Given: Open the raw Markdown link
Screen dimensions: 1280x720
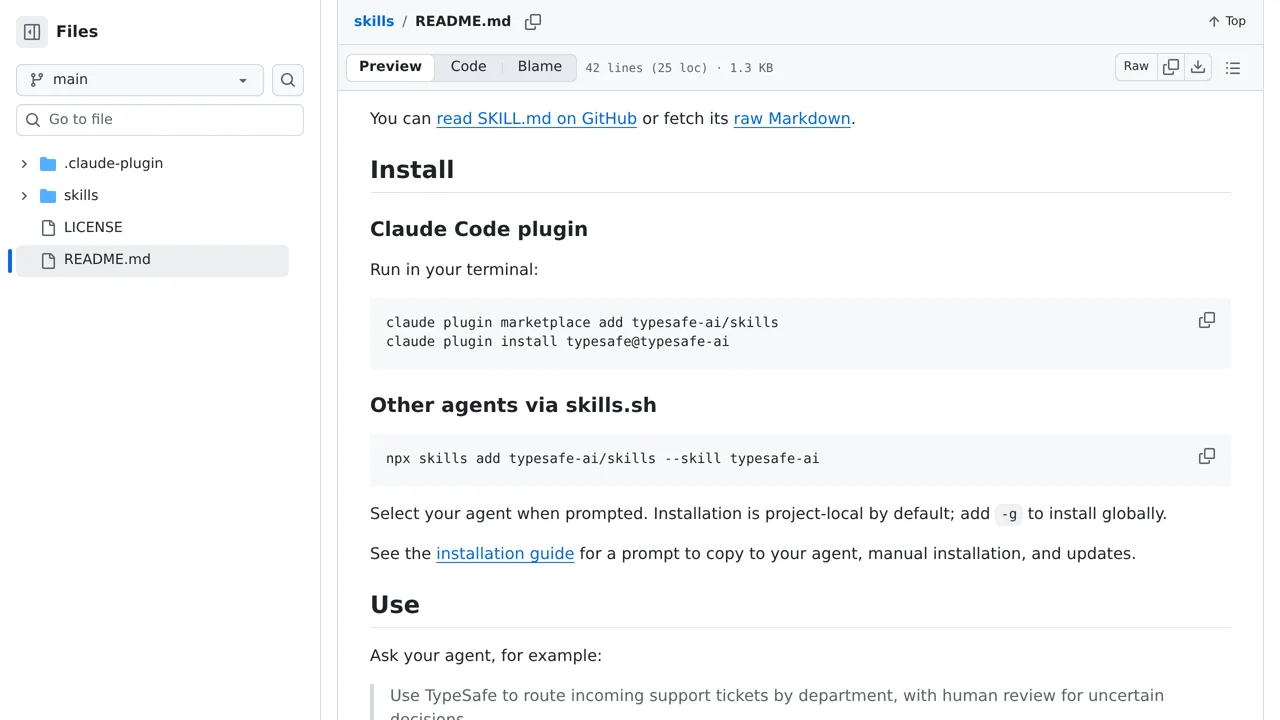Looking at the screenshot, I should click(792, 119).
